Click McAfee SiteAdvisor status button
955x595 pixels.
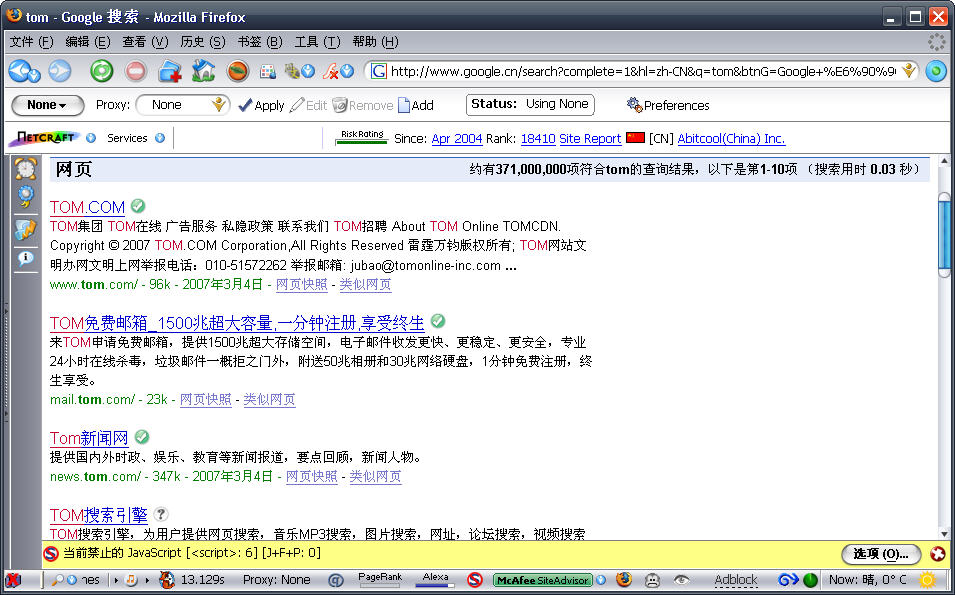tap(543, 580)
